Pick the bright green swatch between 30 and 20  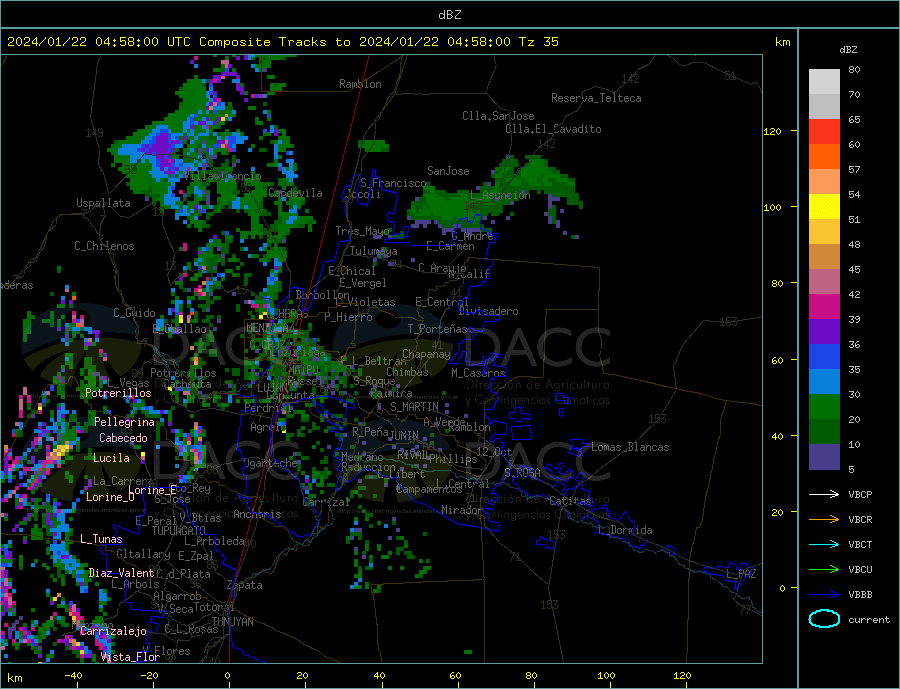[824, 407]
